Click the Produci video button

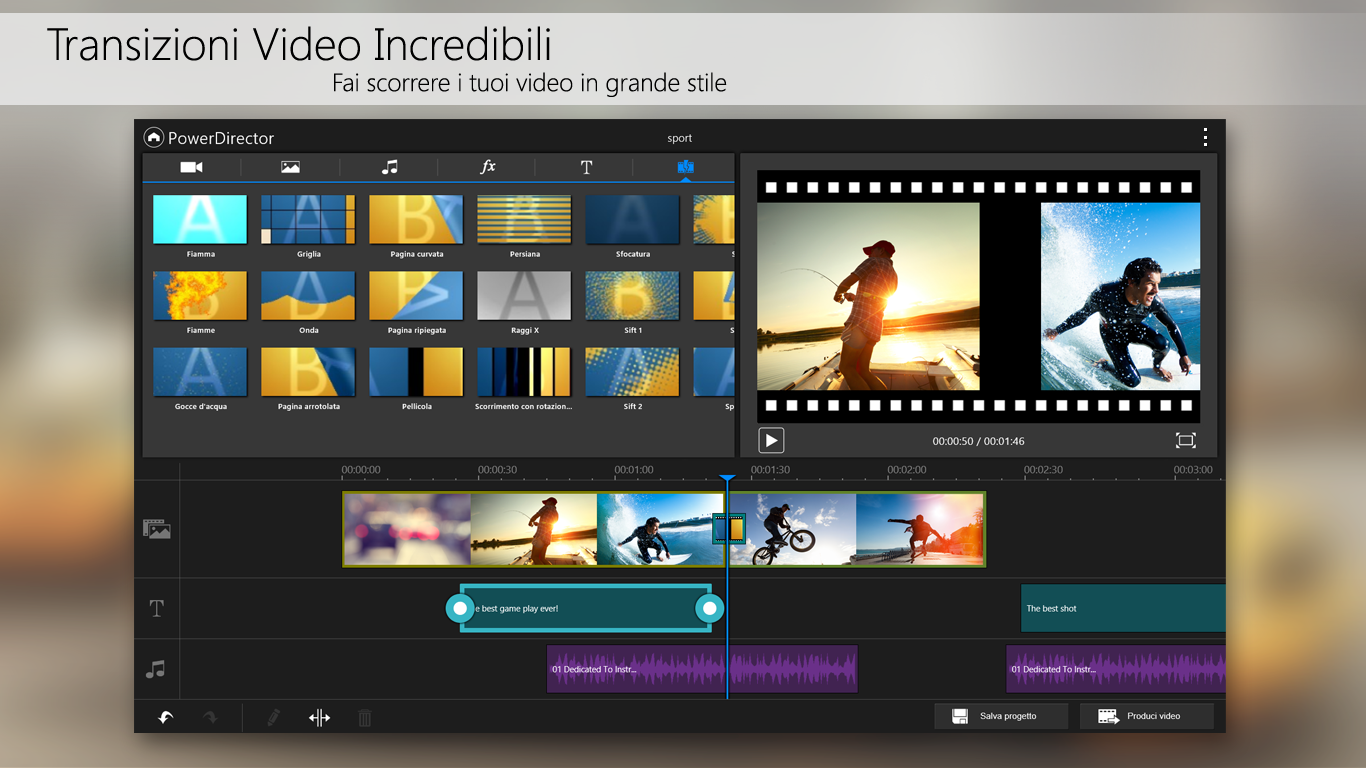pyautogui.click(x=1146, y=715)
